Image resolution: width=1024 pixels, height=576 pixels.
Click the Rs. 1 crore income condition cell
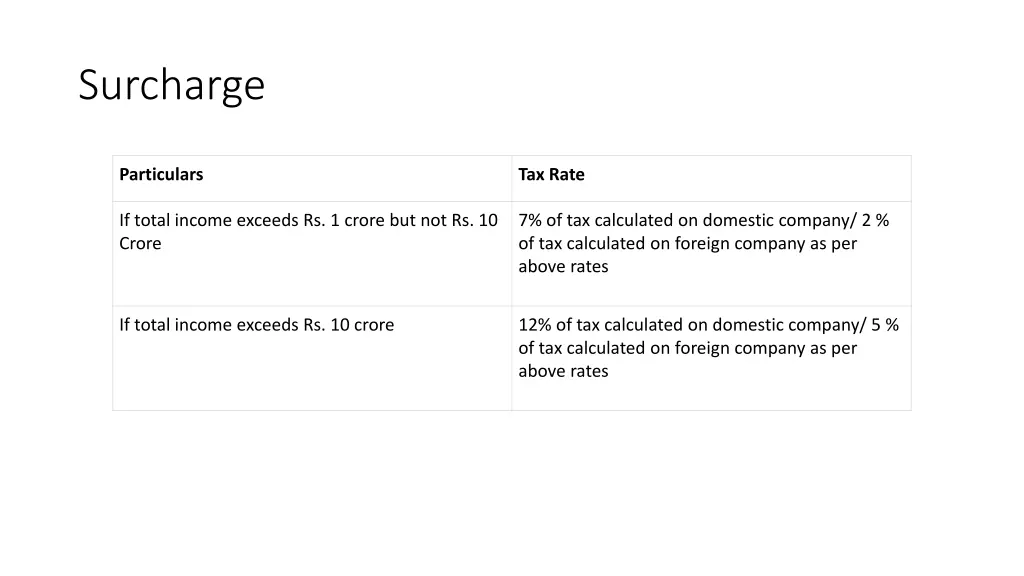click(x=312, y=253)
